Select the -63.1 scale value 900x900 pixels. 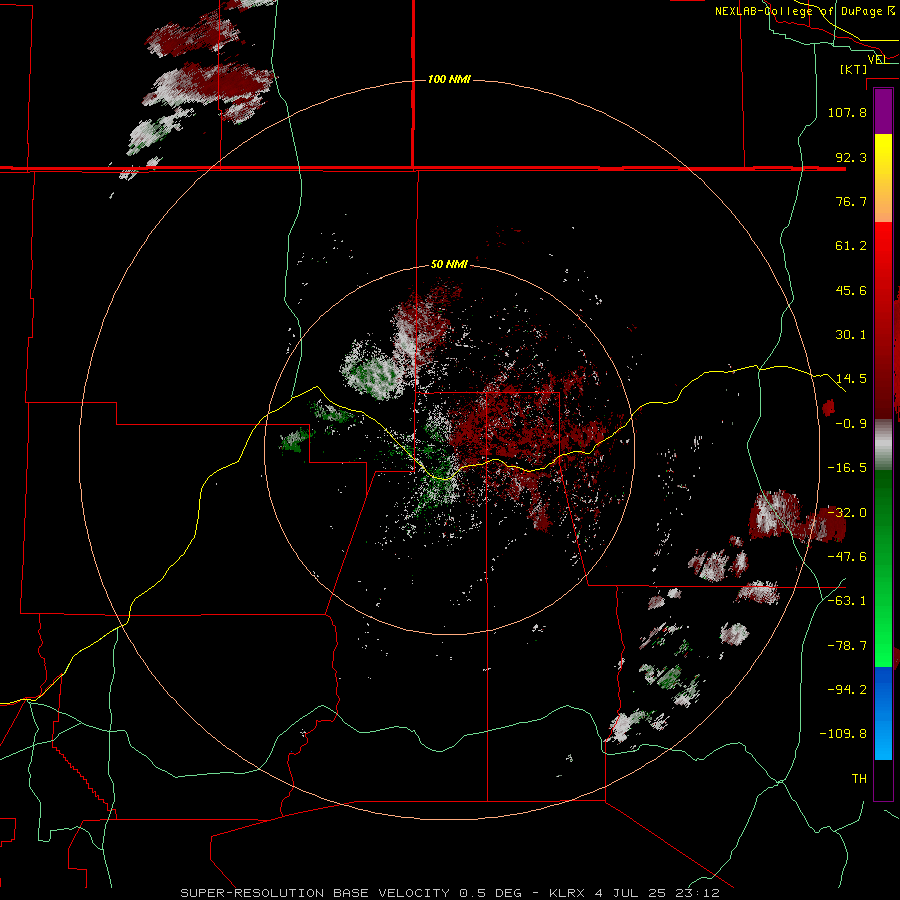tap(847, 601)
